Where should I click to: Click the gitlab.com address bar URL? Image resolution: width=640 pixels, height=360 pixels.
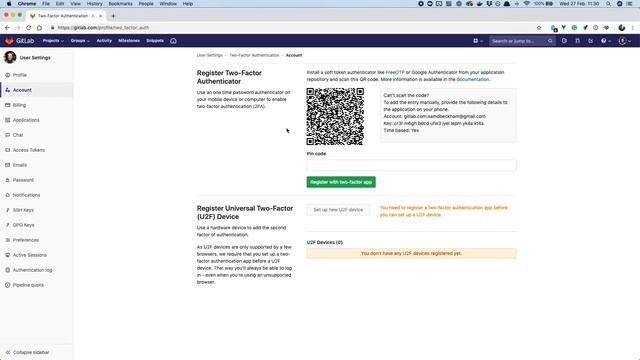[103, 28]
